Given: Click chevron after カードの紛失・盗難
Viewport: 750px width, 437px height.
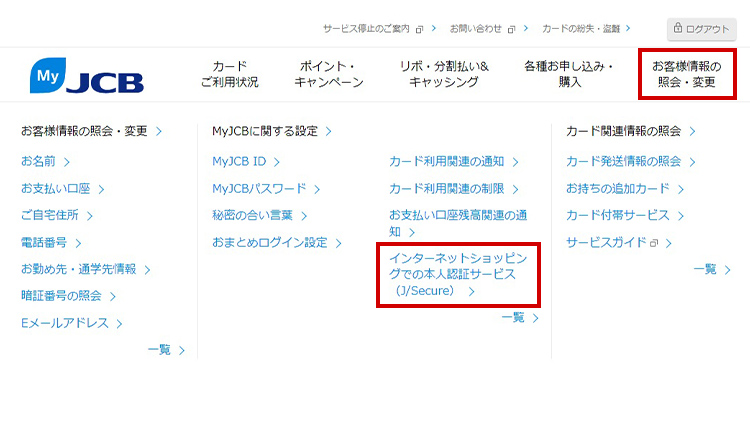Looking at the screenshot, I should point(628,28).
